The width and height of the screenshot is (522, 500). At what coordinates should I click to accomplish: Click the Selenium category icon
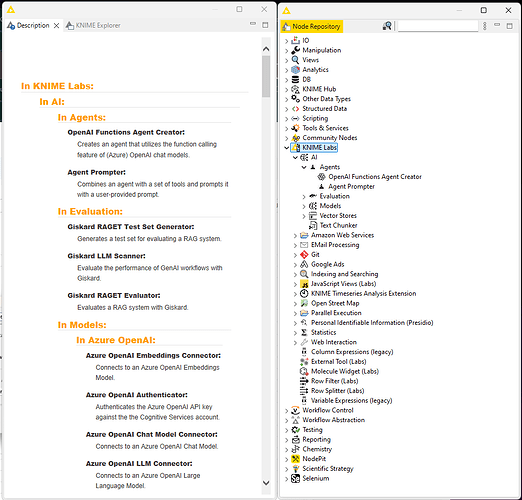click(x=295, y=478)
